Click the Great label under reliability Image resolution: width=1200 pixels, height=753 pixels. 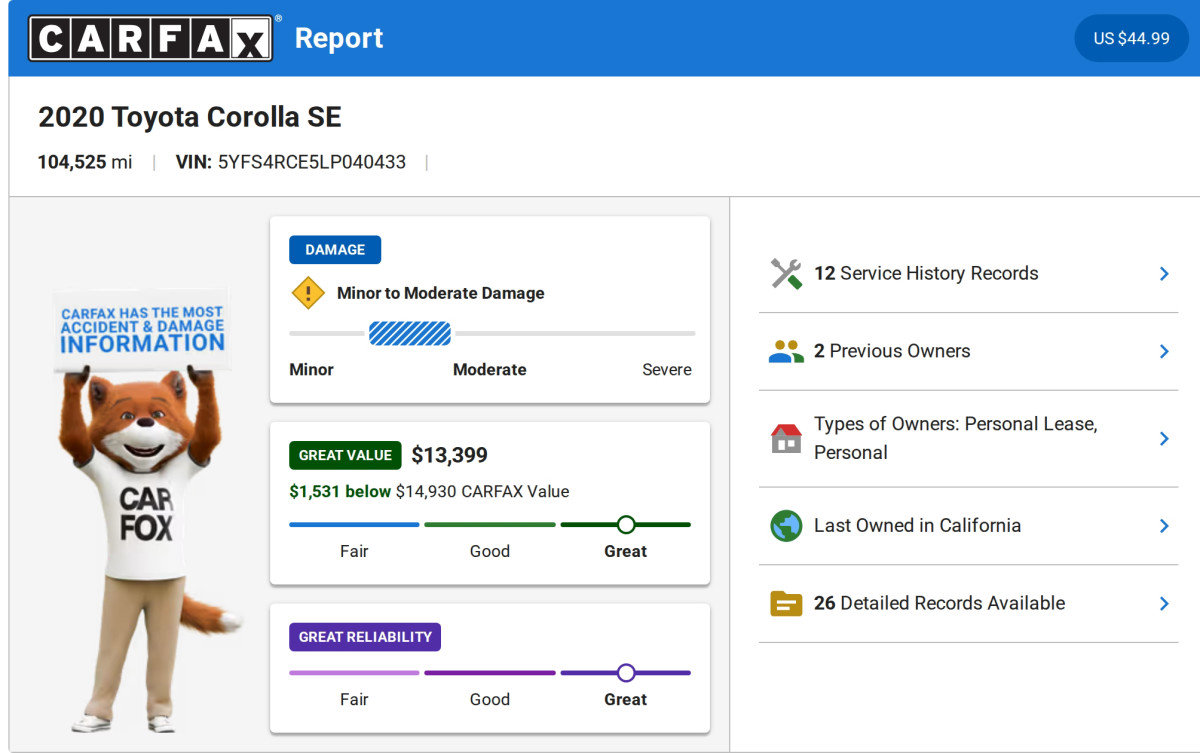point(626,699)
